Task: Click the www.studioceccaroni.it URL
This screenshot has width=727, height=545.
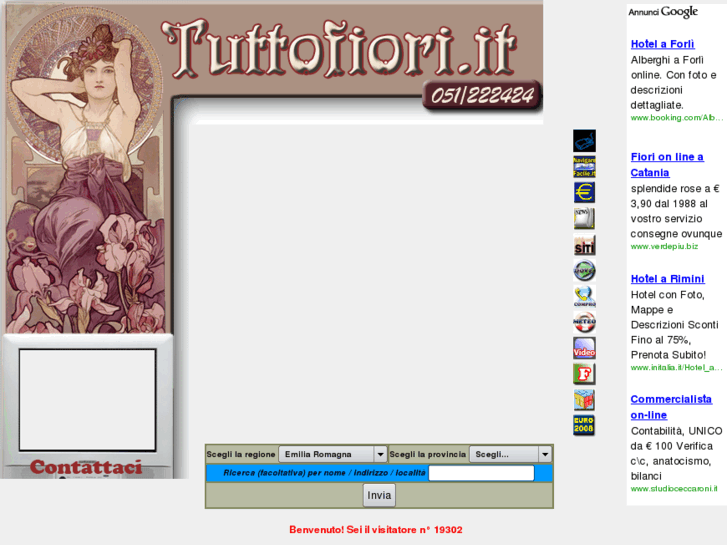Action: 674,488
